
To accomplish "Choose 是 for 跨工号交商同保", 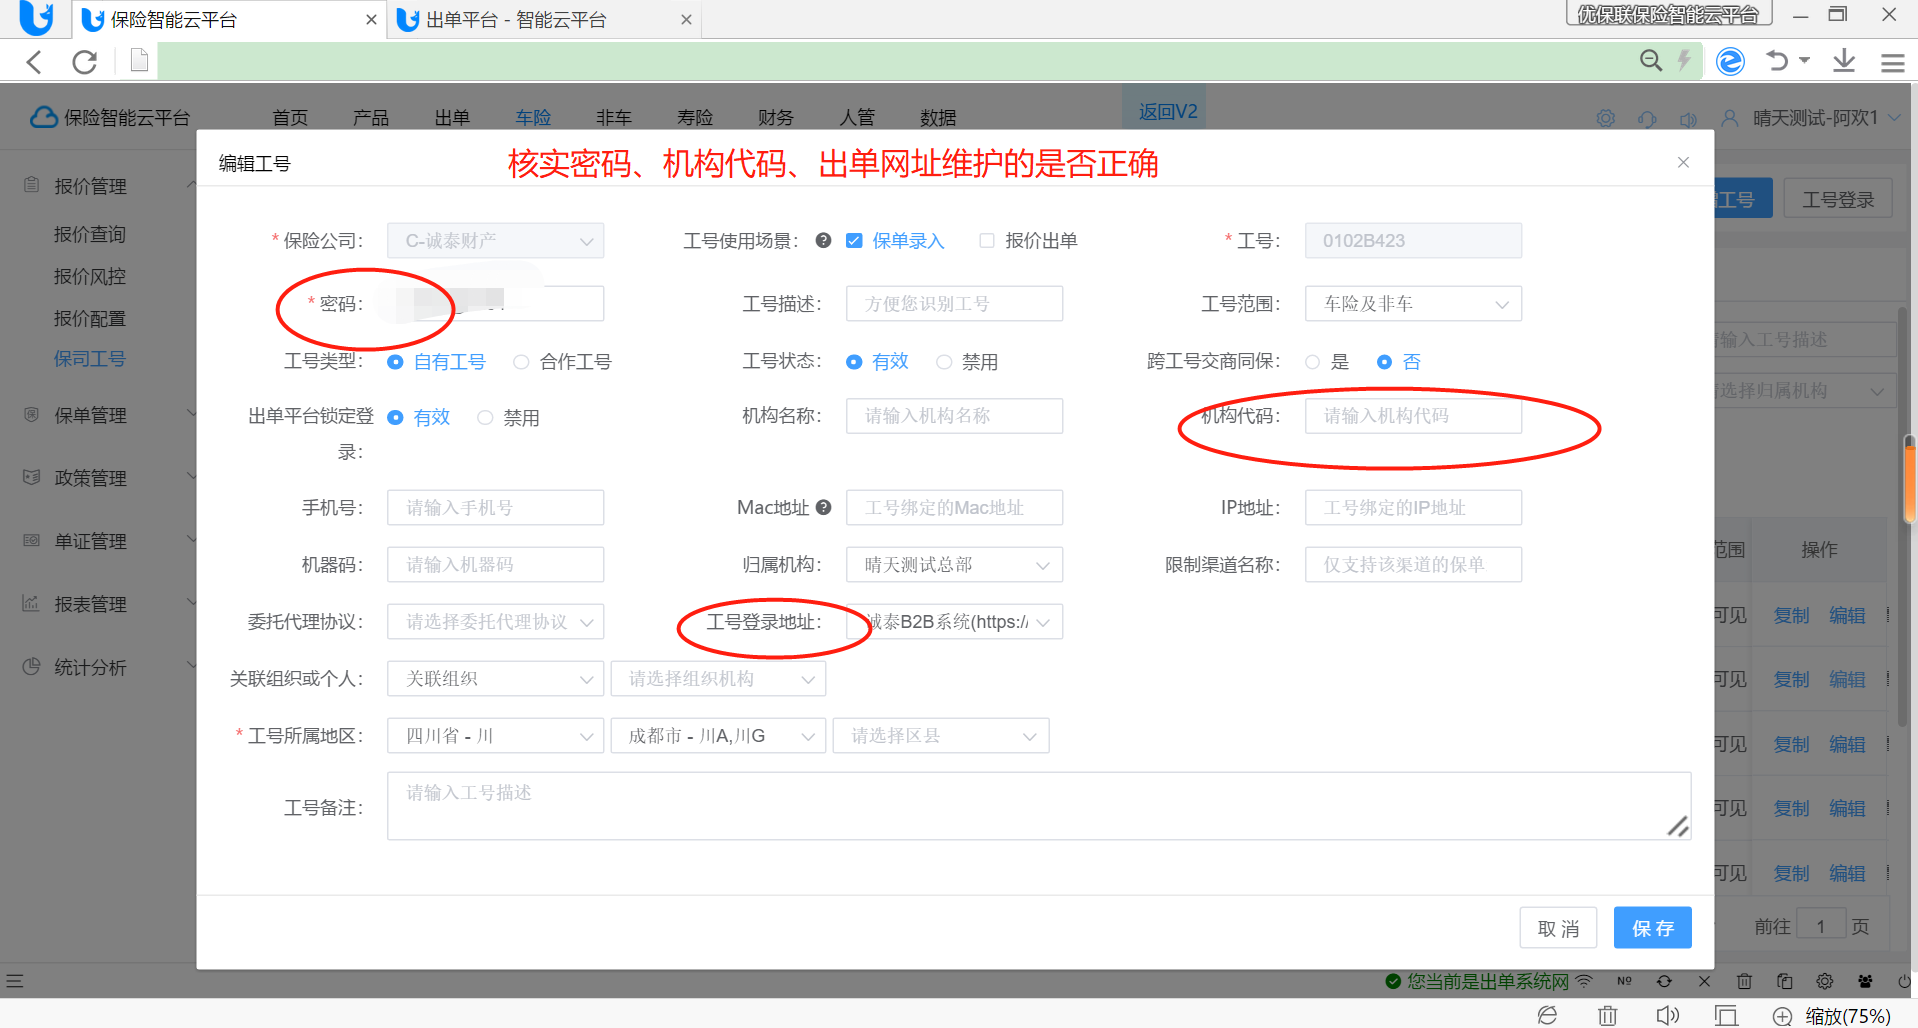I will 1313,362.
